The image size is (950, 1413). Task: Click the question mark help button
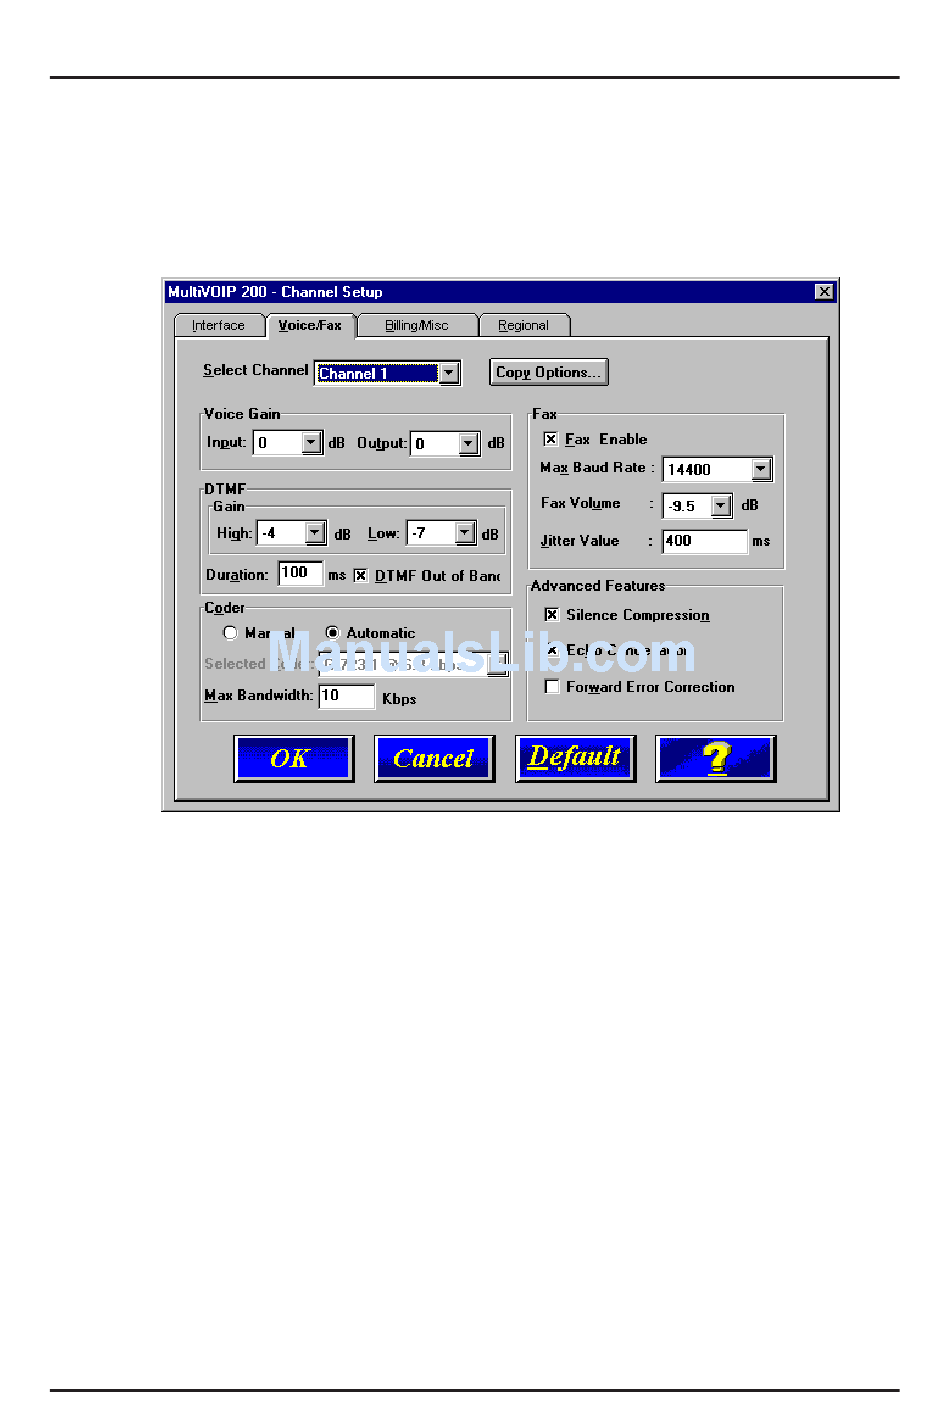pyautogui.click(x=715, y=758)
